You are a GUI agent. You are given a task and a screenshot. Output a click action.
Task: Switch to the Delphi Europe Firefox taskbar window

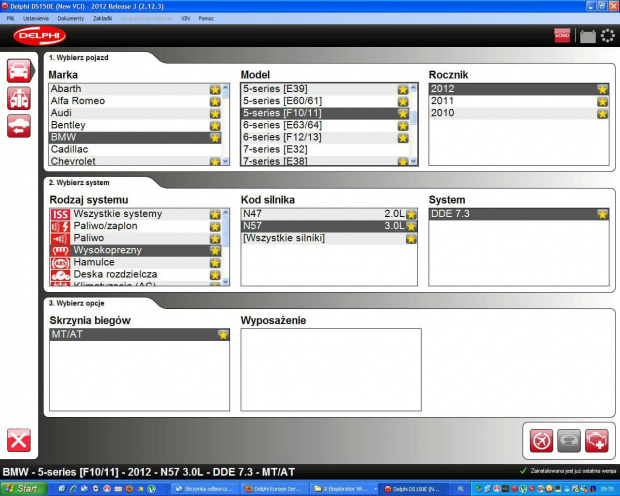(273, 489)
